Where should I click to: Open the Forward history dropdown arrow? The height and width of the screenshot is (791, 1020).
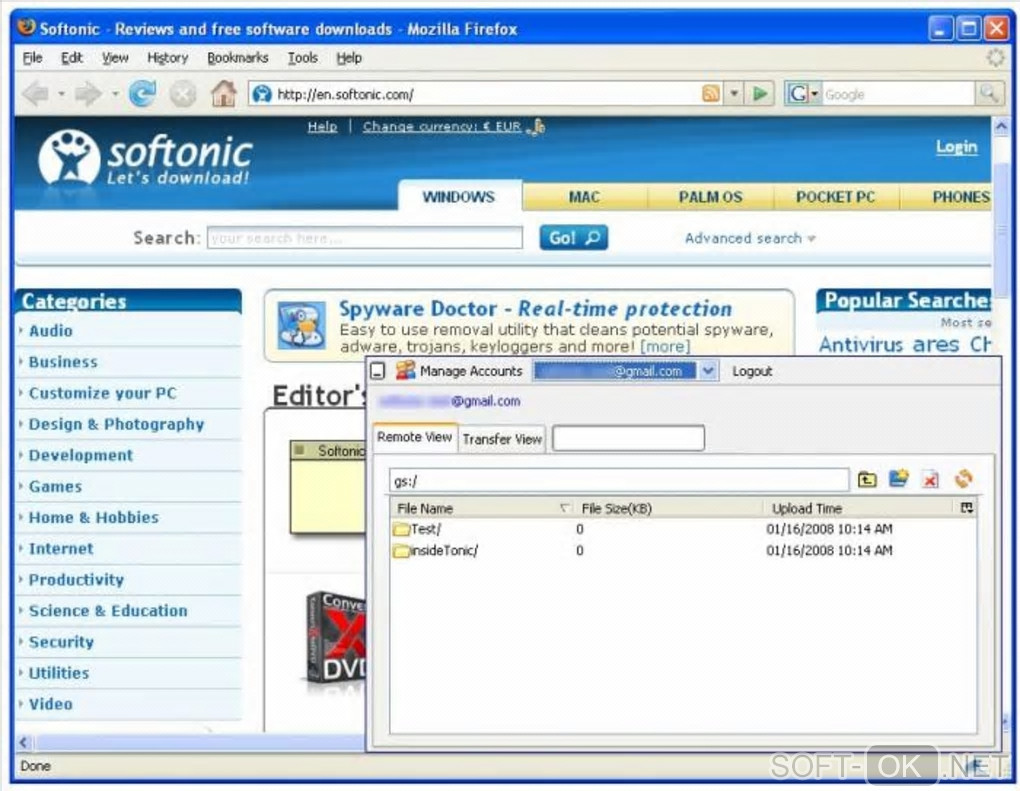click(115, 94)
